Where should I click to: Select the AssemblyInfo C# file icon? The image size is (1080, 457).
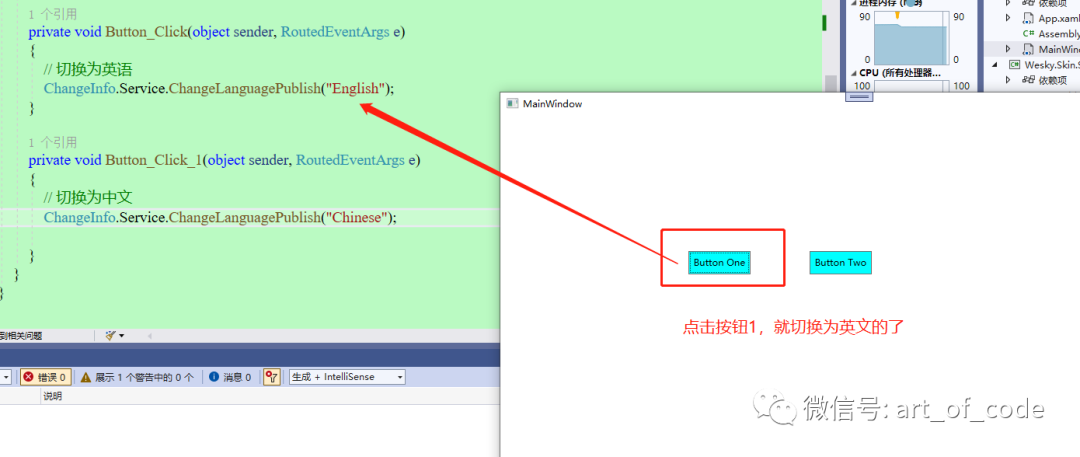pos(1028,34)
